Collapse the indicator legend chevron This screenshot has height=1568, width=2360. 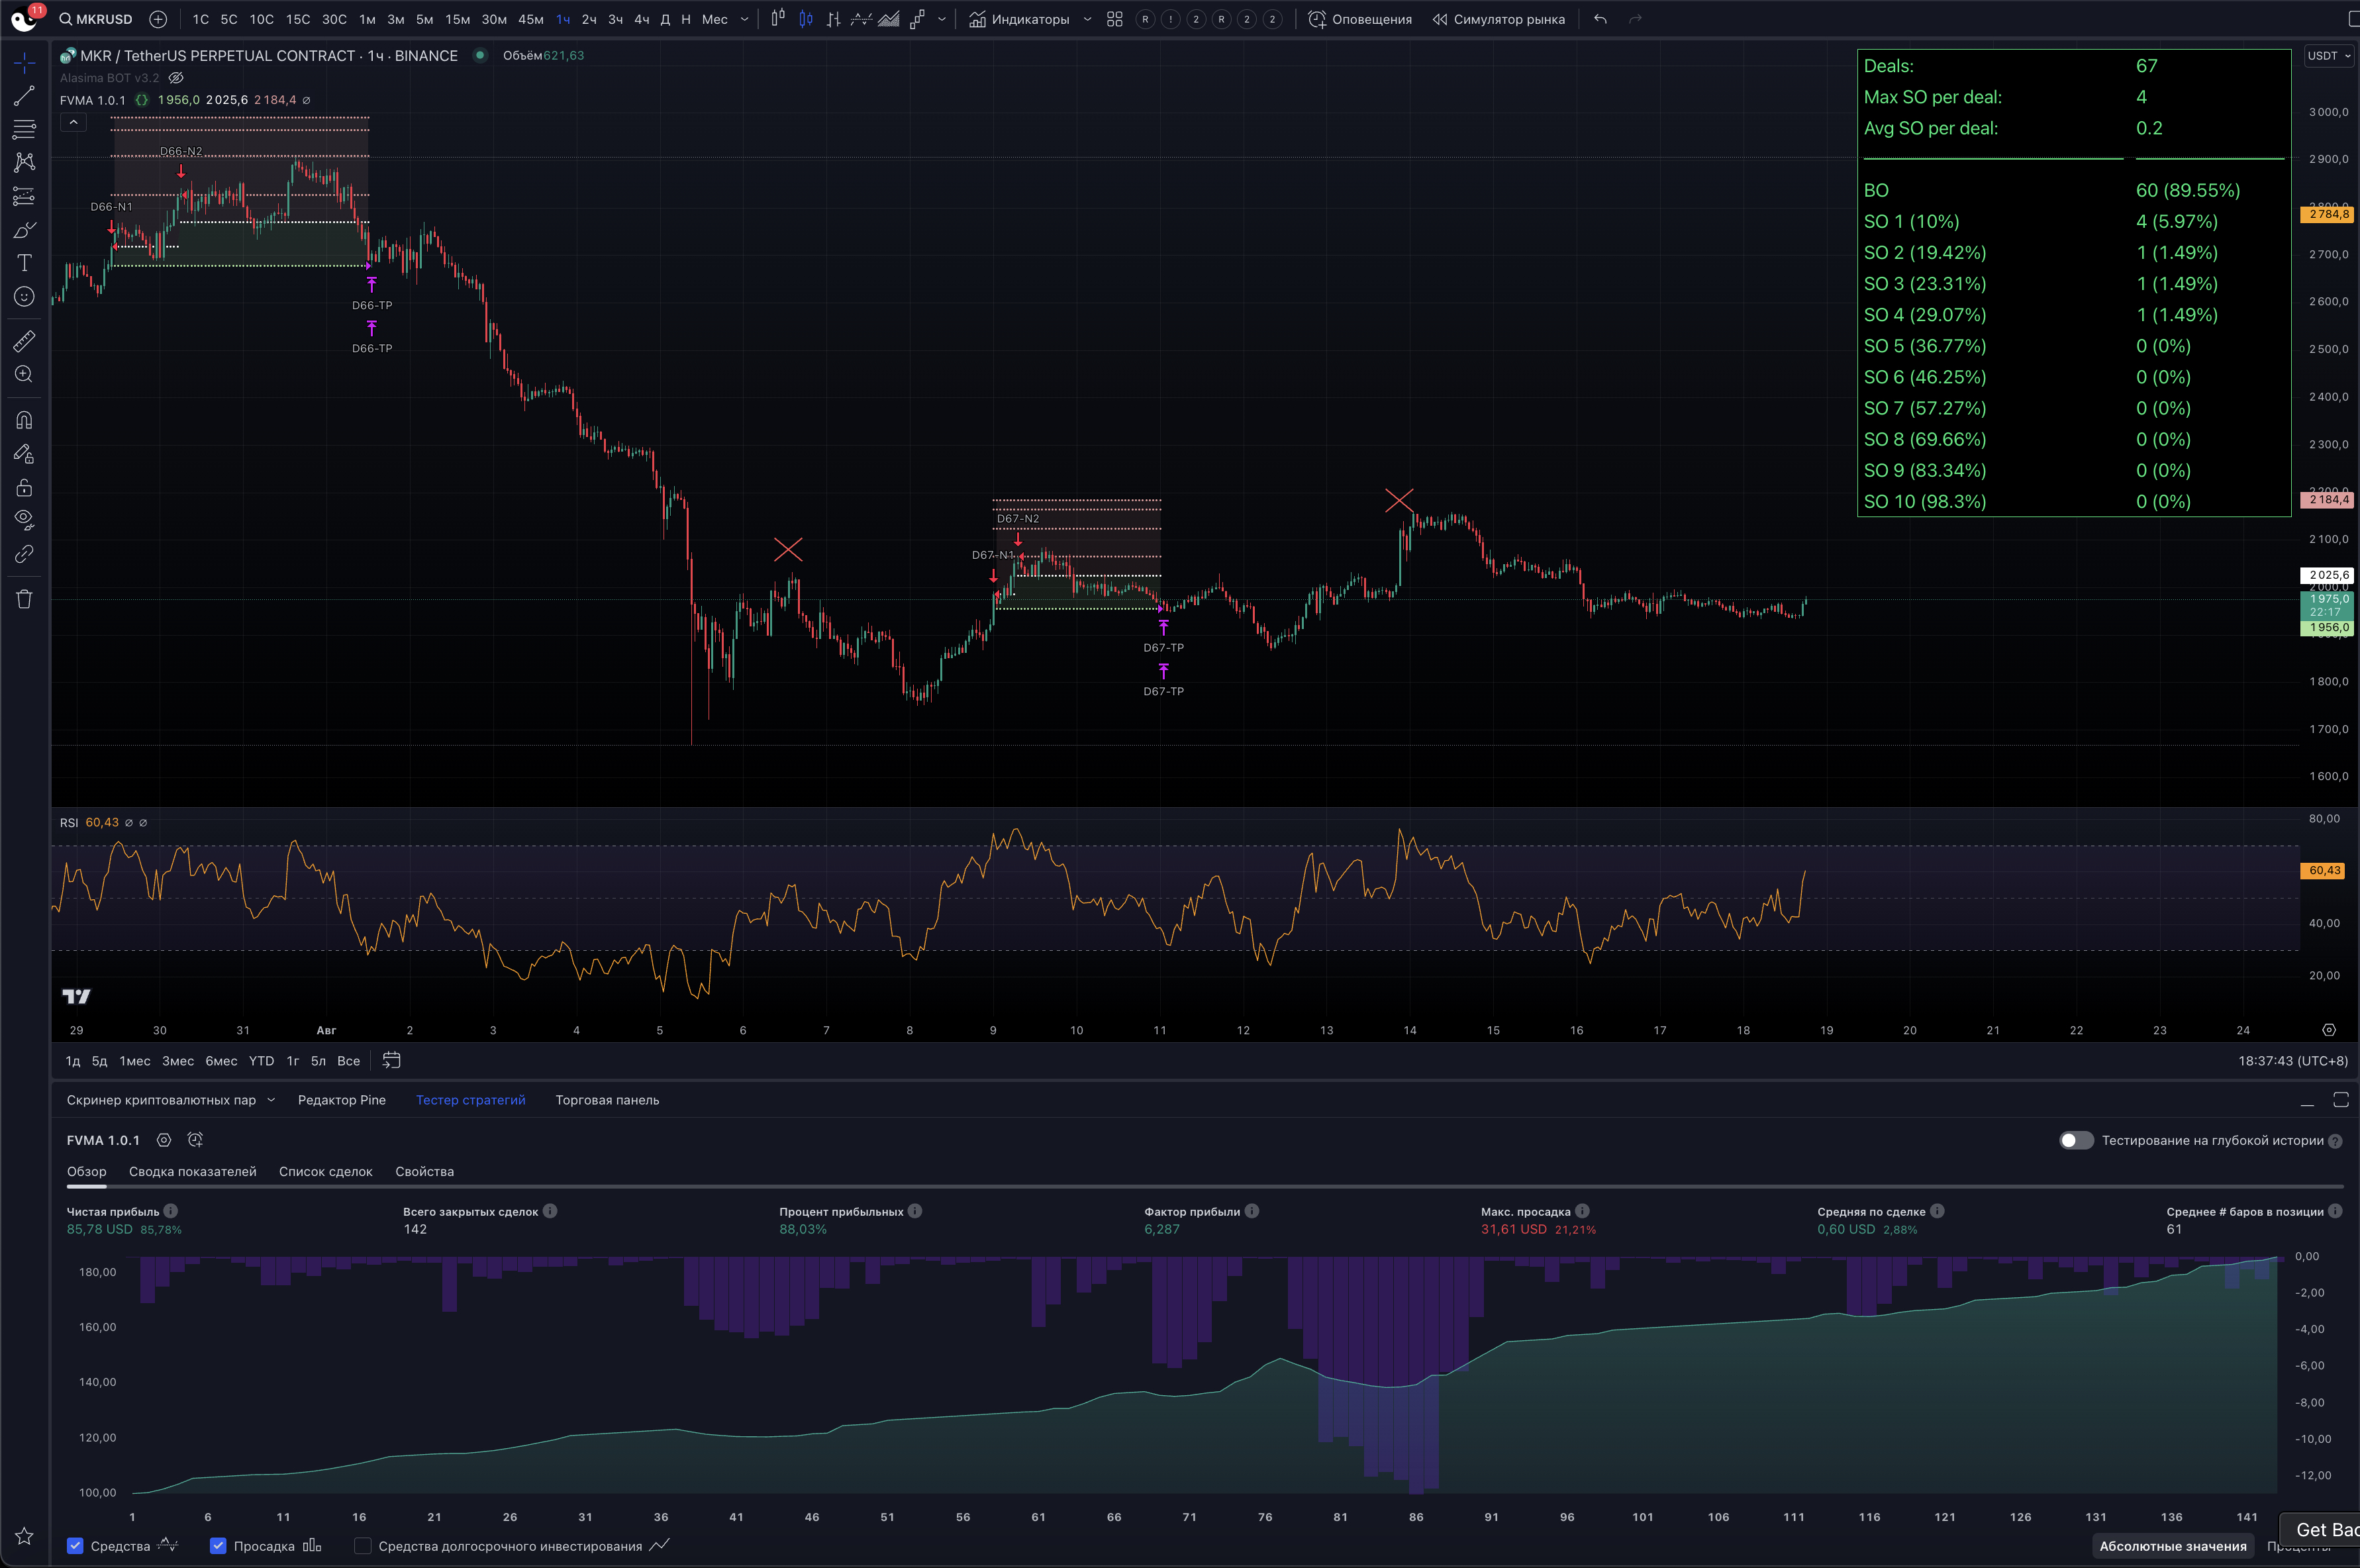pyautogui.click(x=73, y=122)
